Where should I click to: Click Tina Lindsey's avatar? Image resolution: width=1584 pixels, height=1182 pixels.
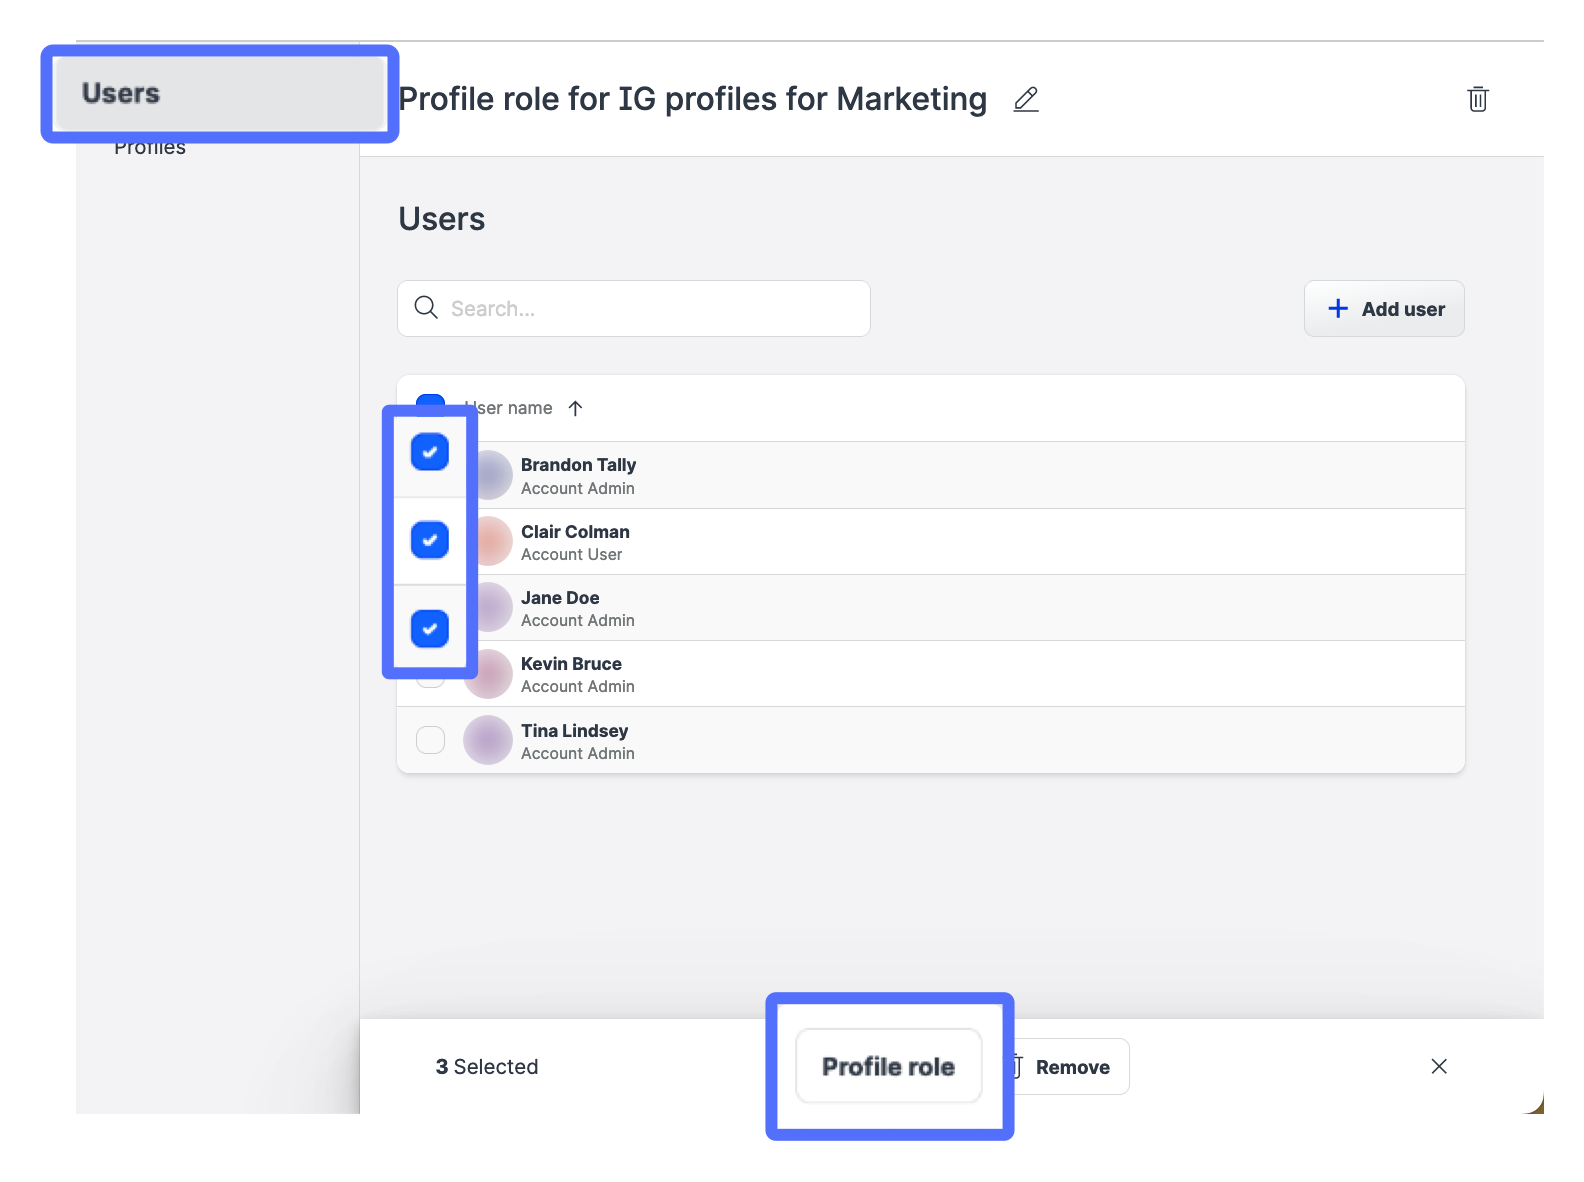(488, 740)
